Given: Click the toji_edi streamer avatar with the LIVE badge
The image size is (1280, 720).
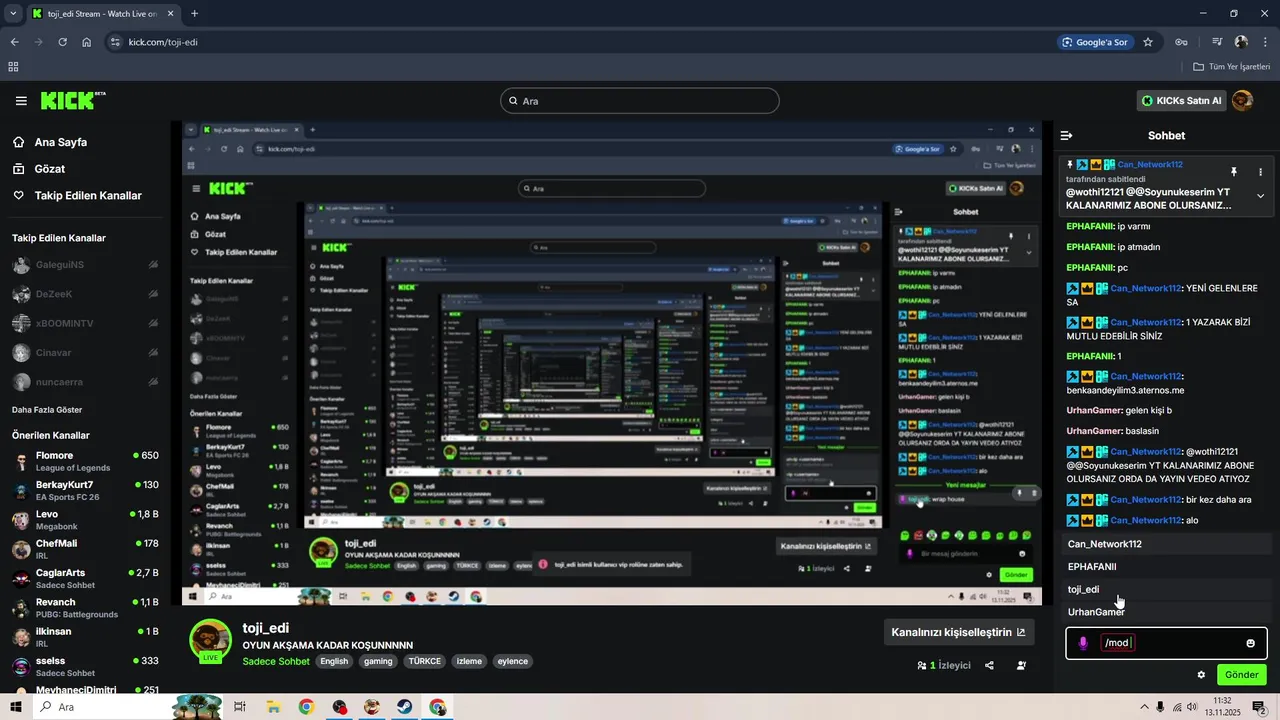Looking at the screenshot, I should (211, 641).
